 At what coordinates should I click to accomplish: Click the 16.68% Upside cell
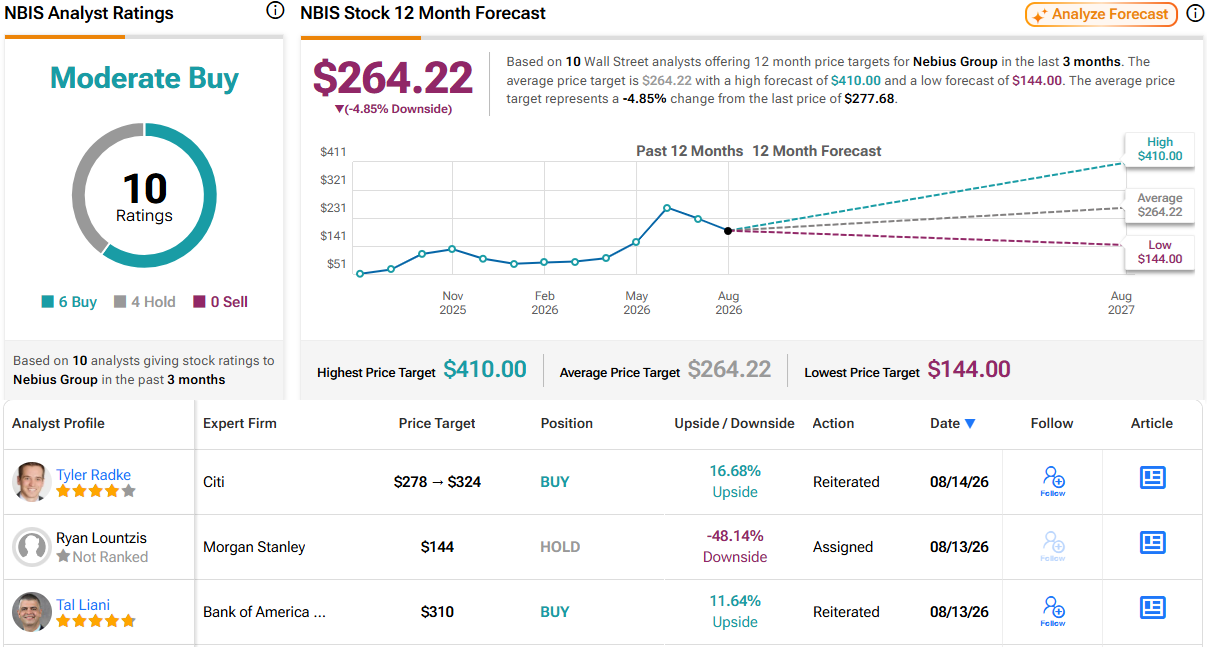735,481
